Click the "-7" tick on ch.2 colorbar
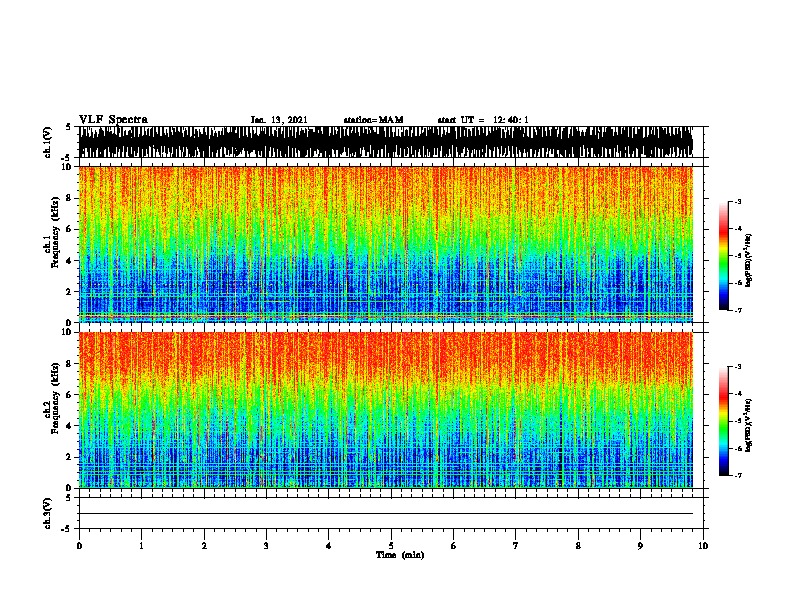This screenshot has height=612, width=792. 738,475
